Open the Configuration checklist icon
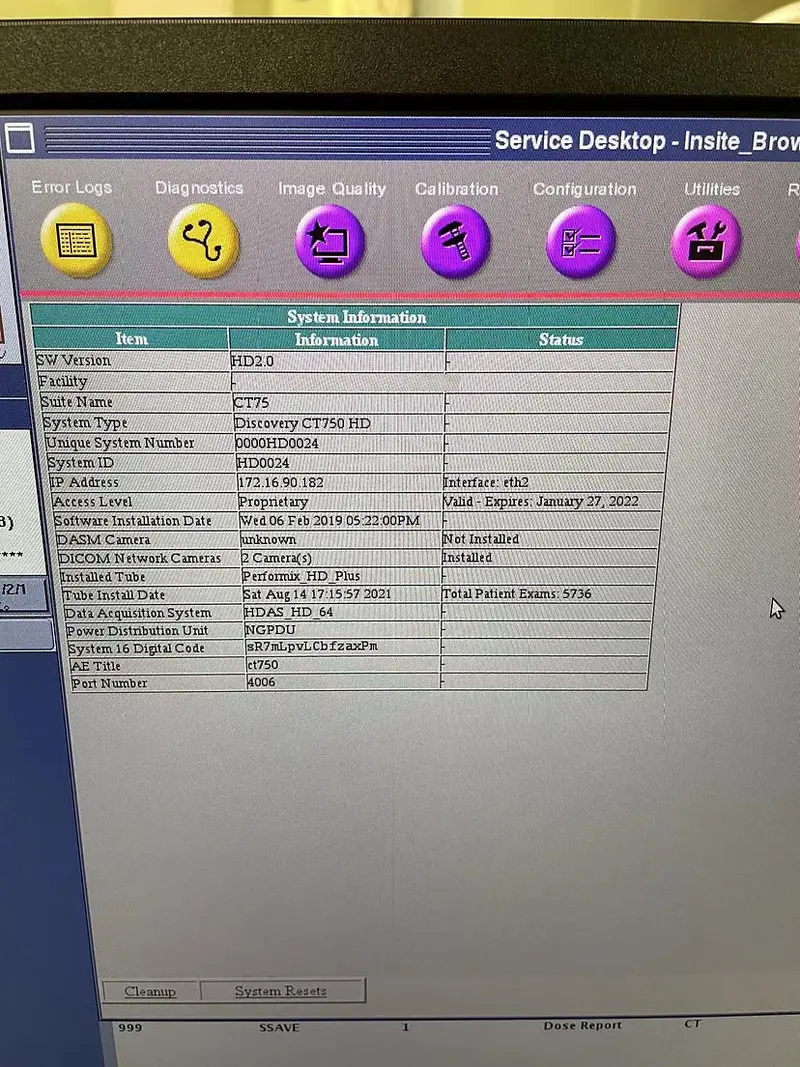The image size is (800, 1067). coord(581,242)
